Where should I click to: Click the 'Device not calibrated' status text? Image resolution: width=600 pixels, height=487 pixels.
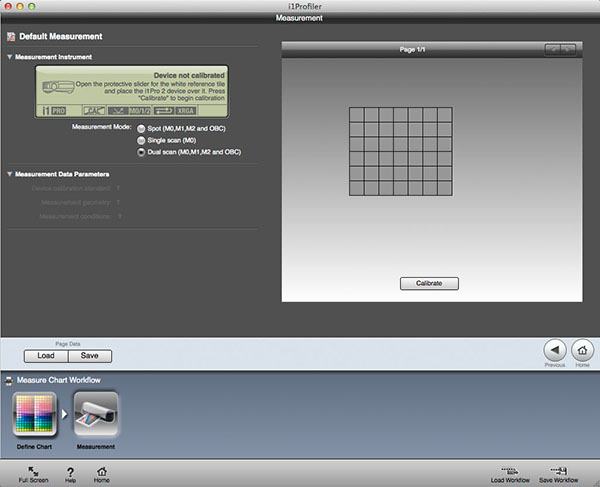point(189,75)
